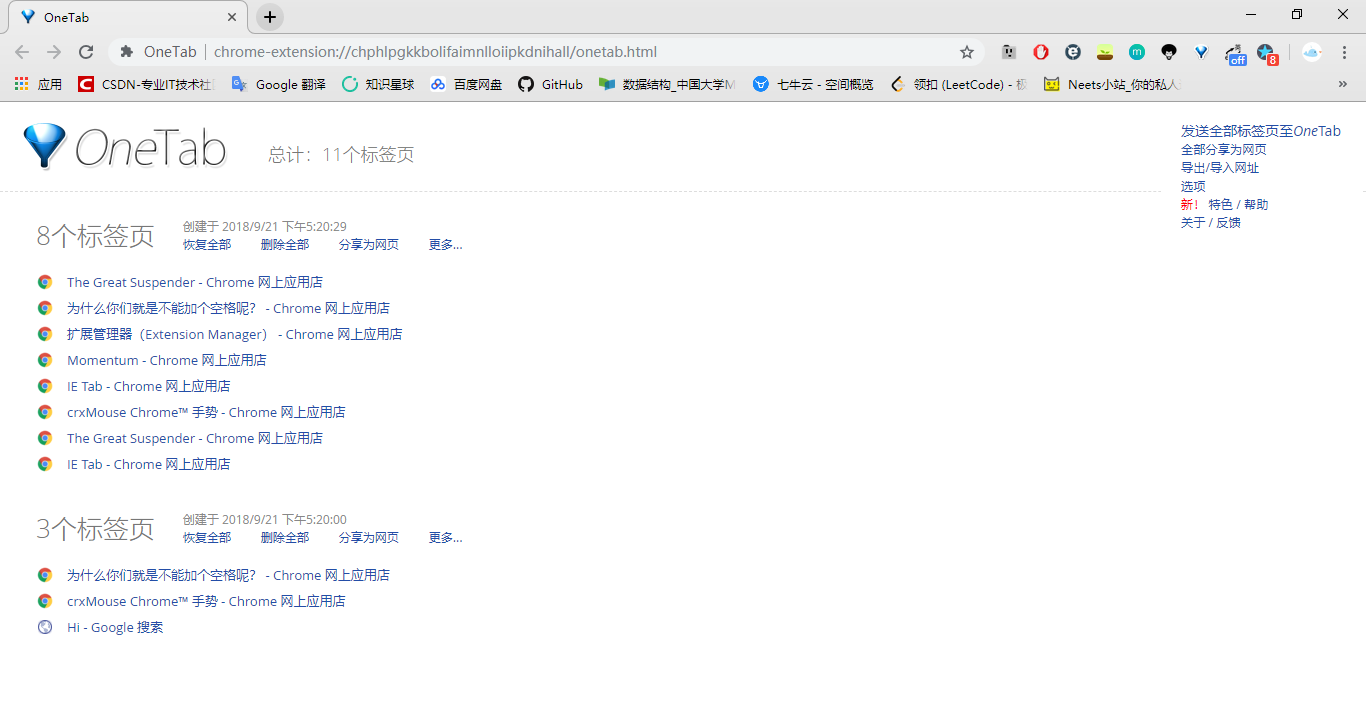This screenshot has width=1366, height=728.
Task: Click the 3个标签页 group heading
Action: [x=95, y=529]
